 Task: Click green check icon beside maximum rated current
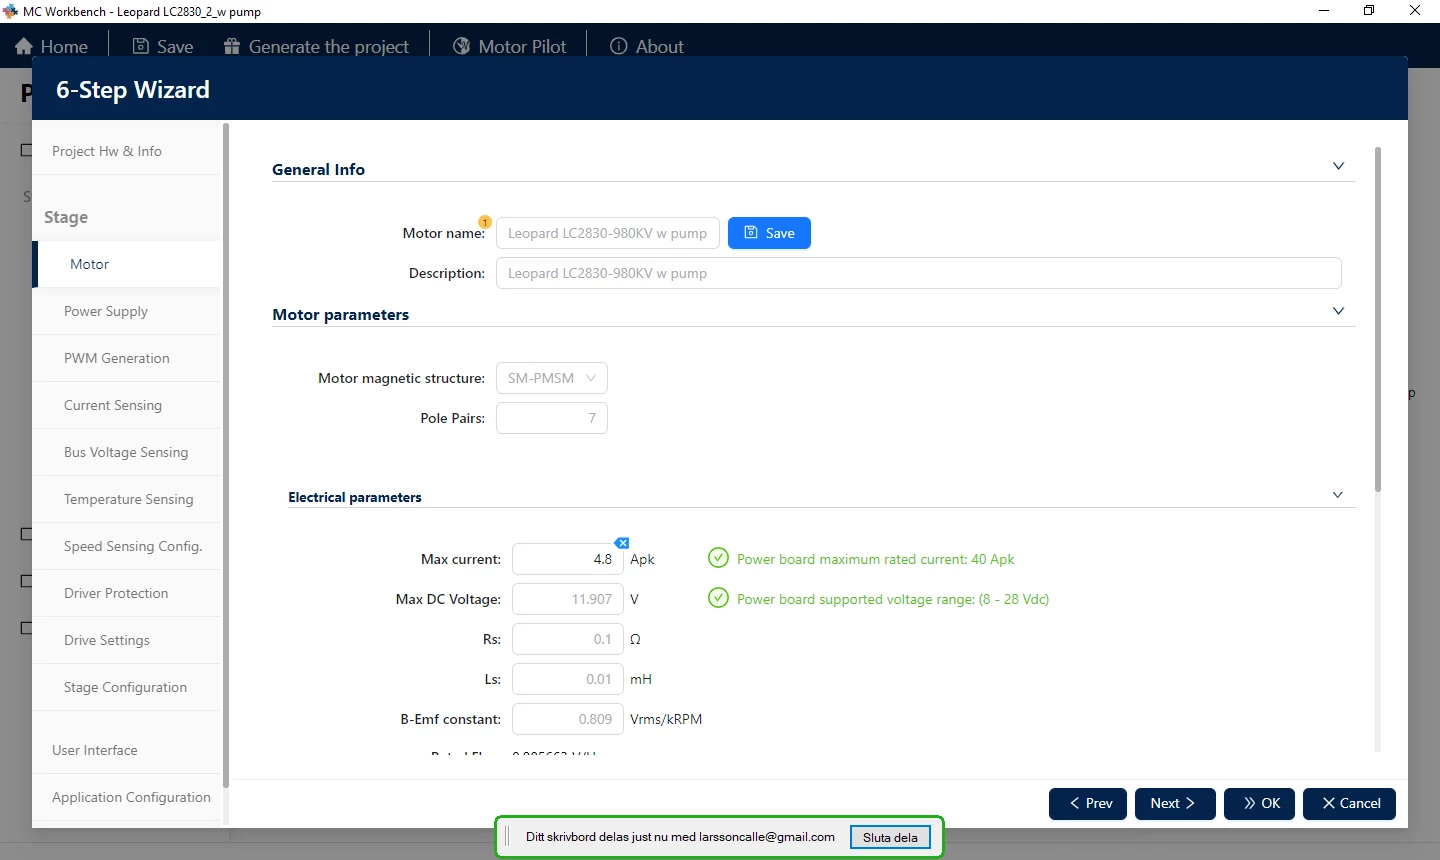point(718,558)
